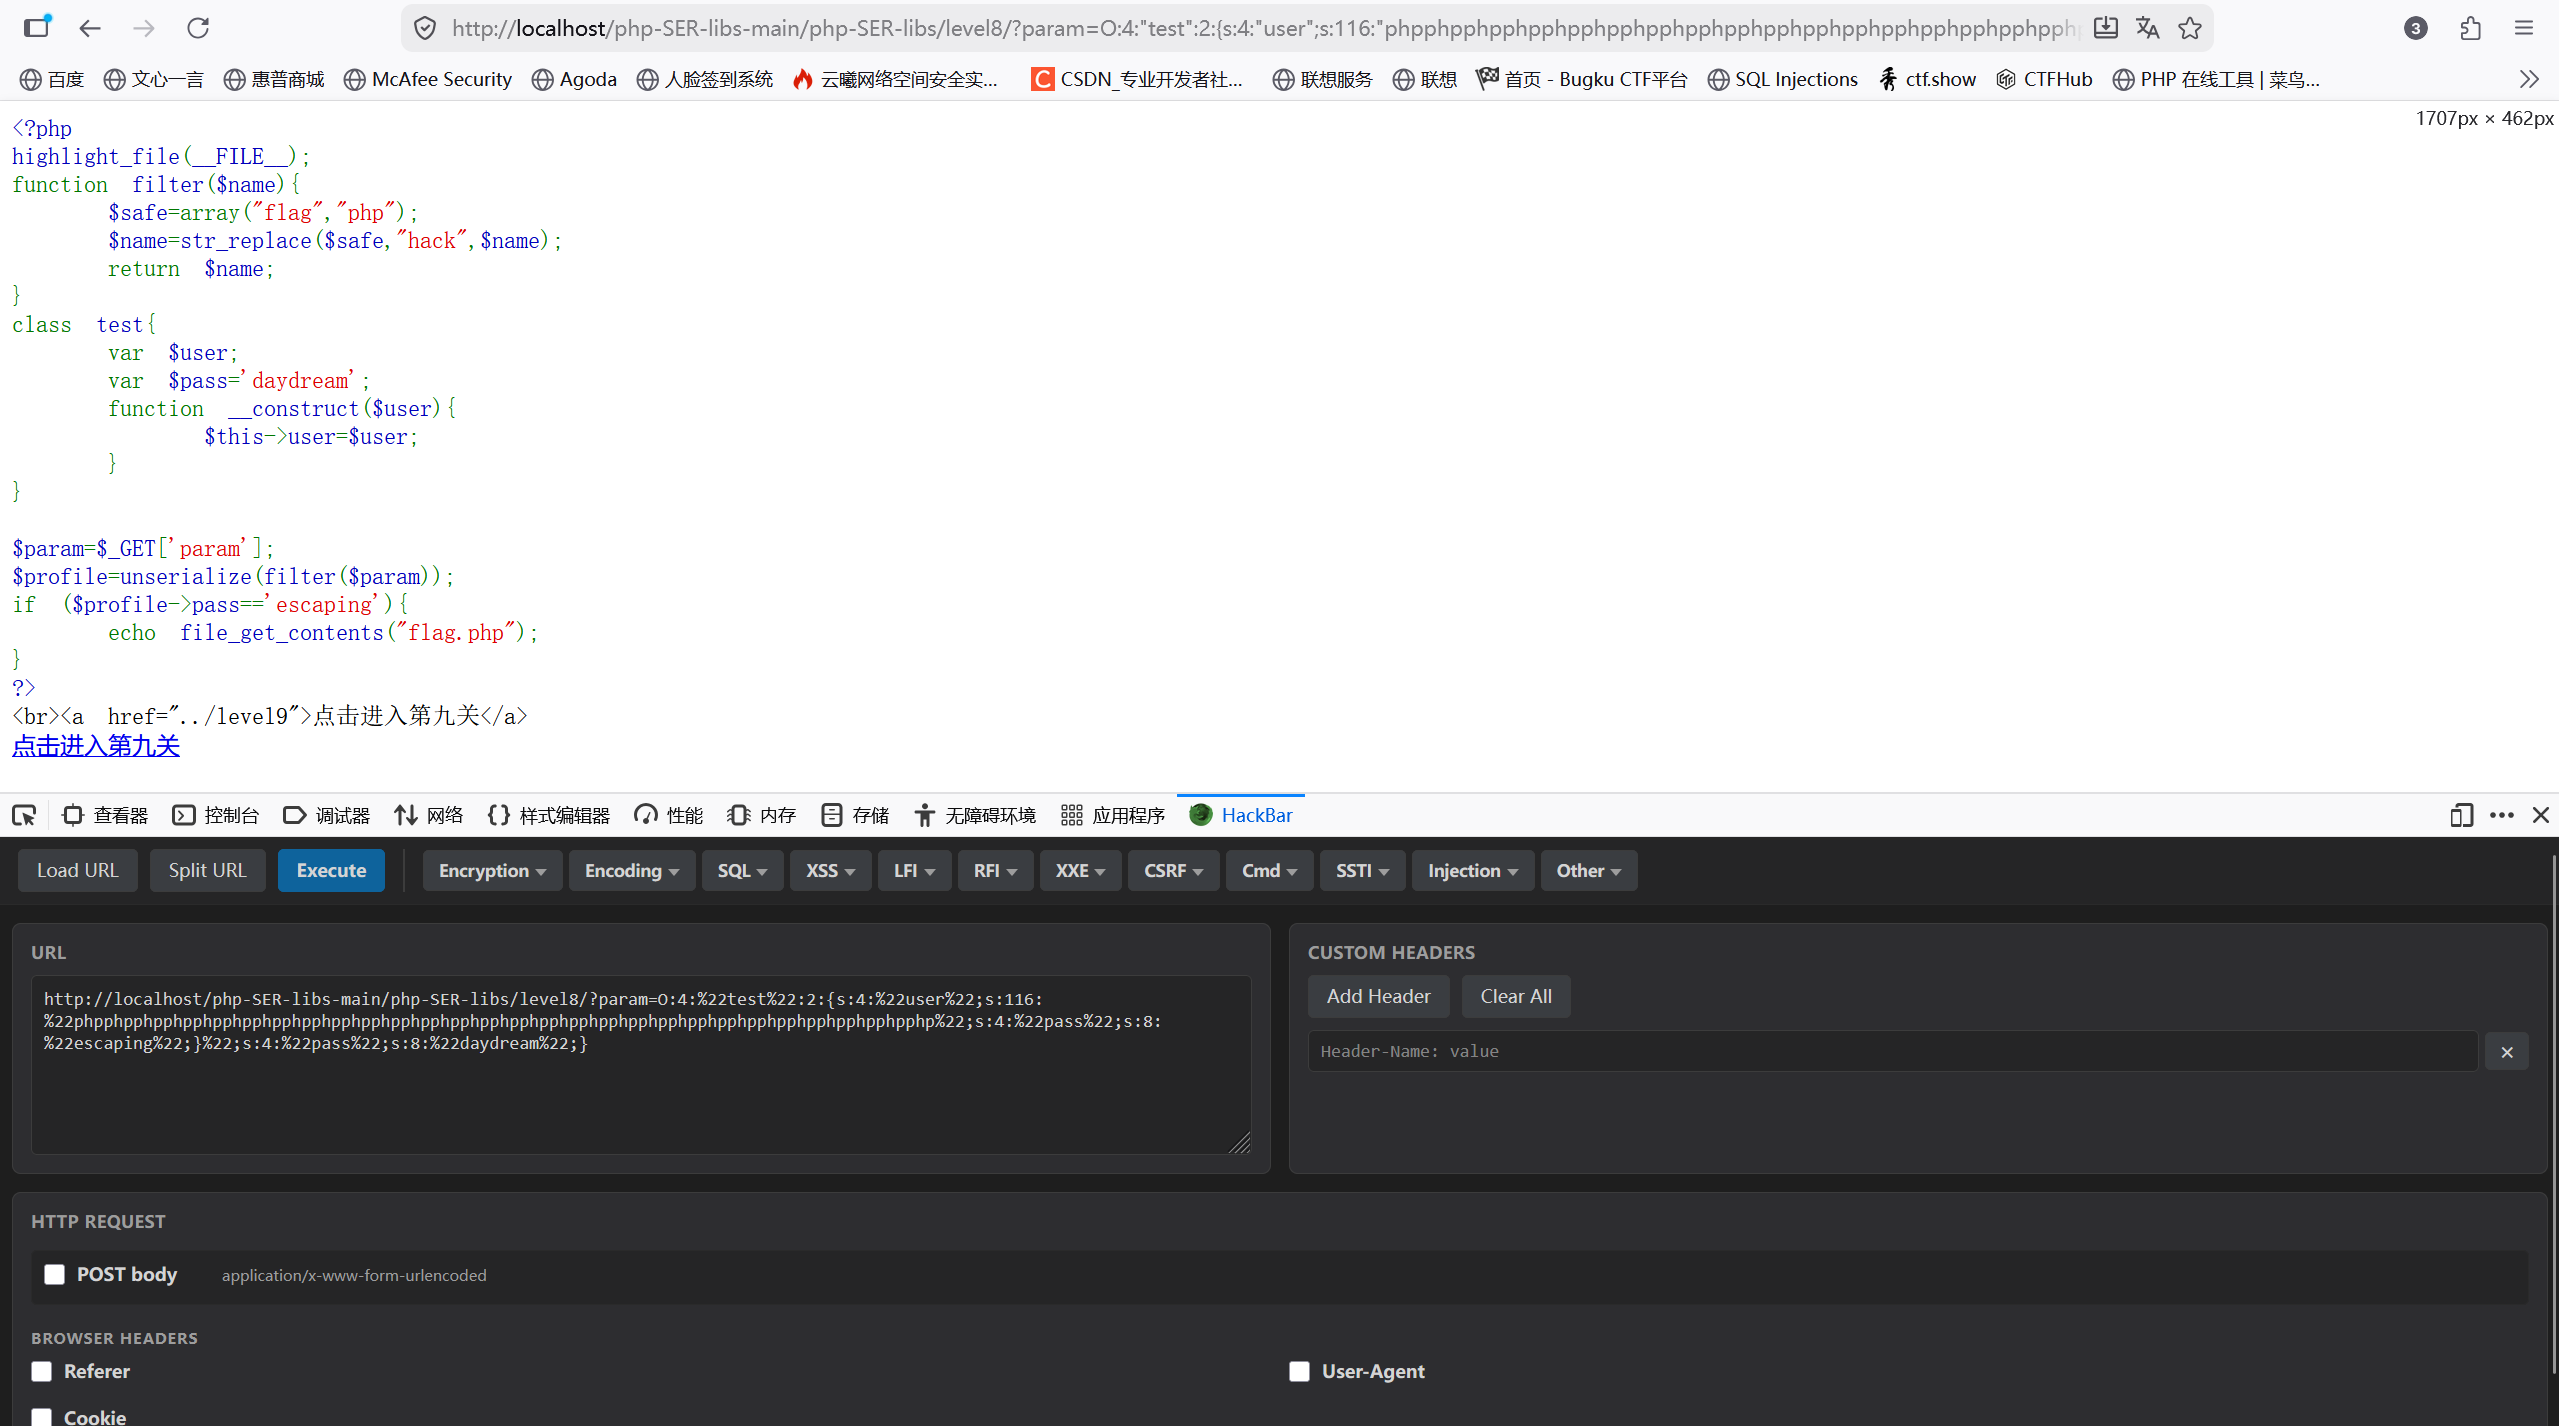Click the browser reload icon
The width and height of the screenshot is (2559, 1426).
(x=198, y=28)
